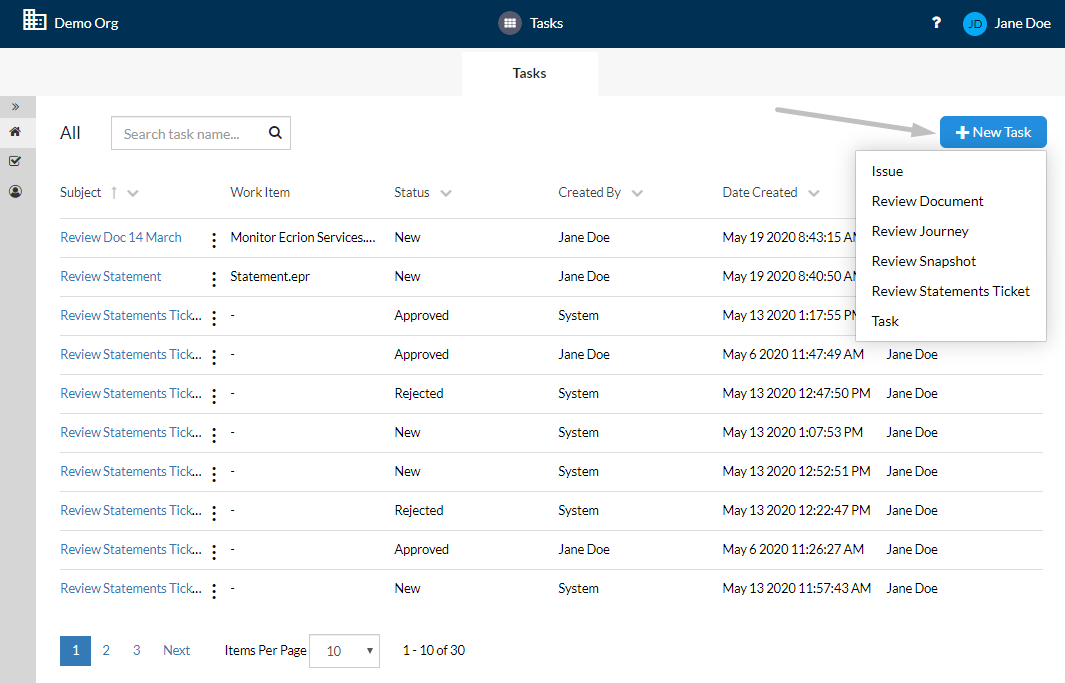Screen dimensions: 1065x683
Task: Select Review Journey menu entry
Action: 920,231
